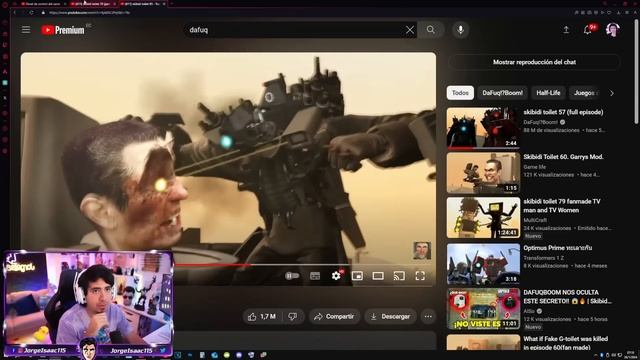Click 'DAFUQBOOM NOS OCULTA ESTE SECRETO' title
Screen dimensions: 640x360
pyautogui.click(x=567, y=297)
